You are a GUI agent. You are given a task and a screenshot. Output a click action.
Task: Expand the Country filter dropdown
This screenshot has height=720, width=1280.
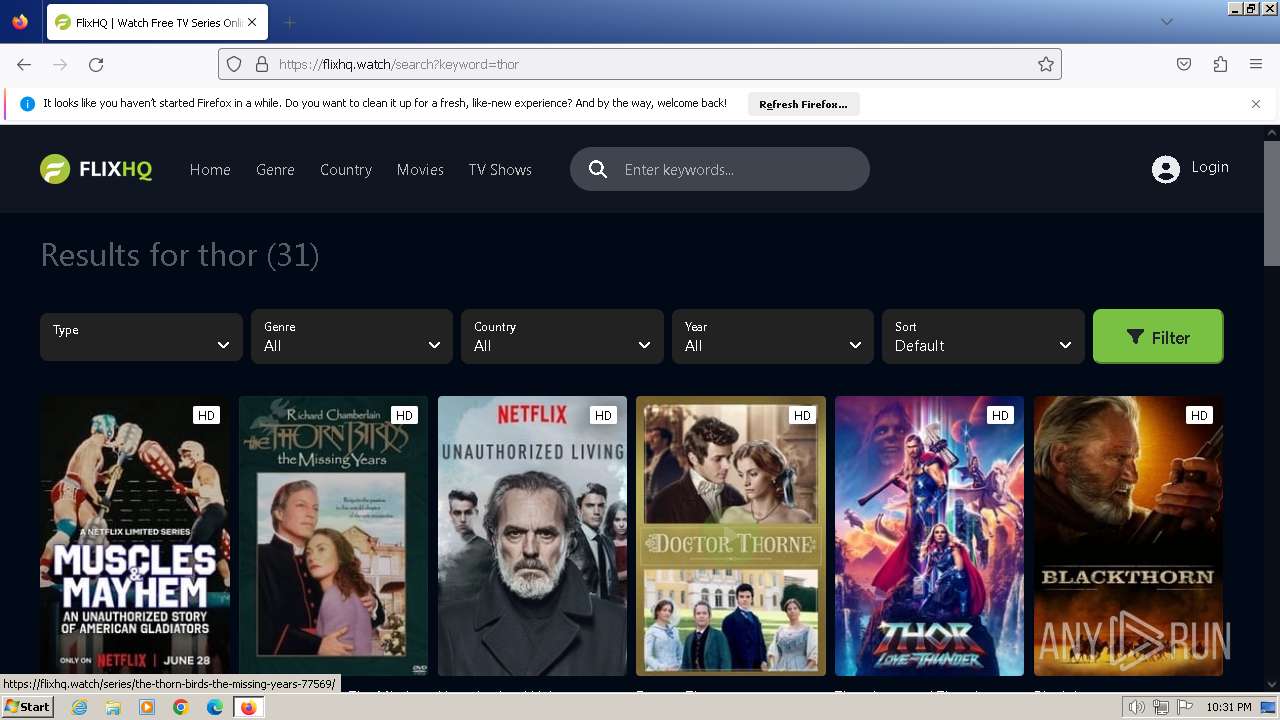562,336
